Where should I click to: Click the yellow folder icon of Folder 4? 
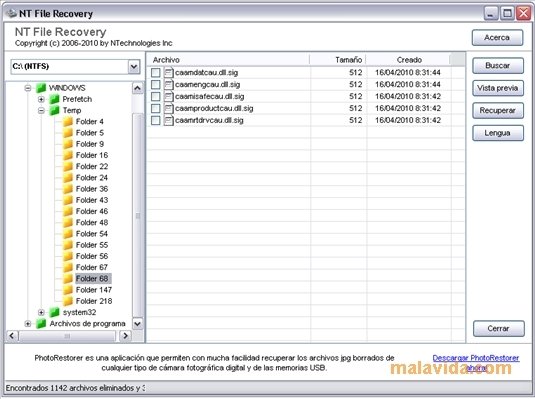point(68,122)
